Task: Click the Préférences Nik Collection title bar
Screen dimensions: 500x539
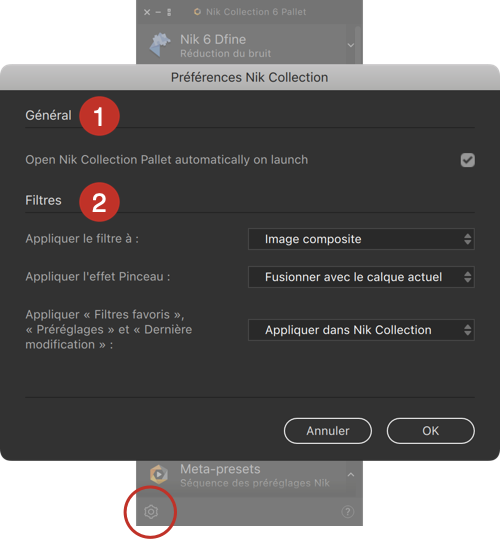Action: point(250,77)
